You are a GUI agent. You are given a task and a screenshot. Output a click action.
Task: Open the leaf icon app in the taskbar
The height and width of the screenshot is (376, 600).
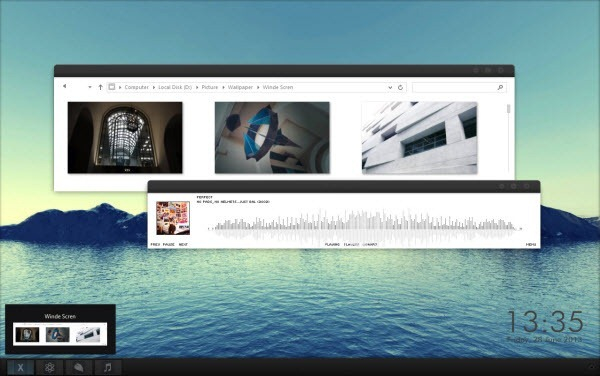click(79, 368)
